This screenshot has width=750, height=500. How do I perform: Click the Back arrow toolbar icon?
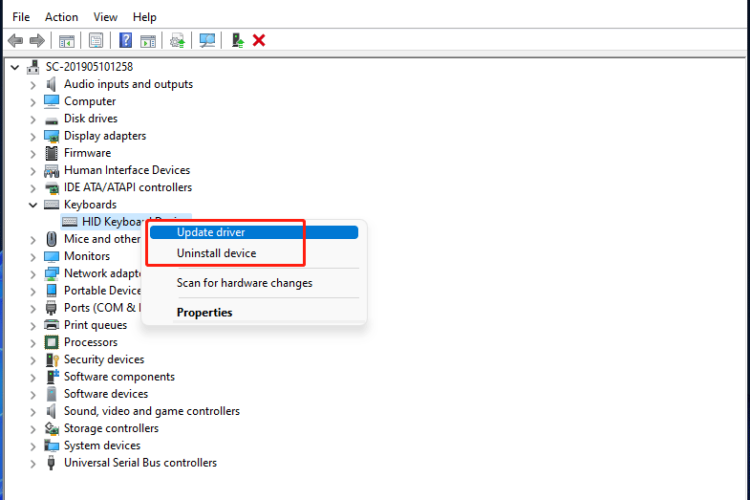pyautogui.click(x=15, y=40)
